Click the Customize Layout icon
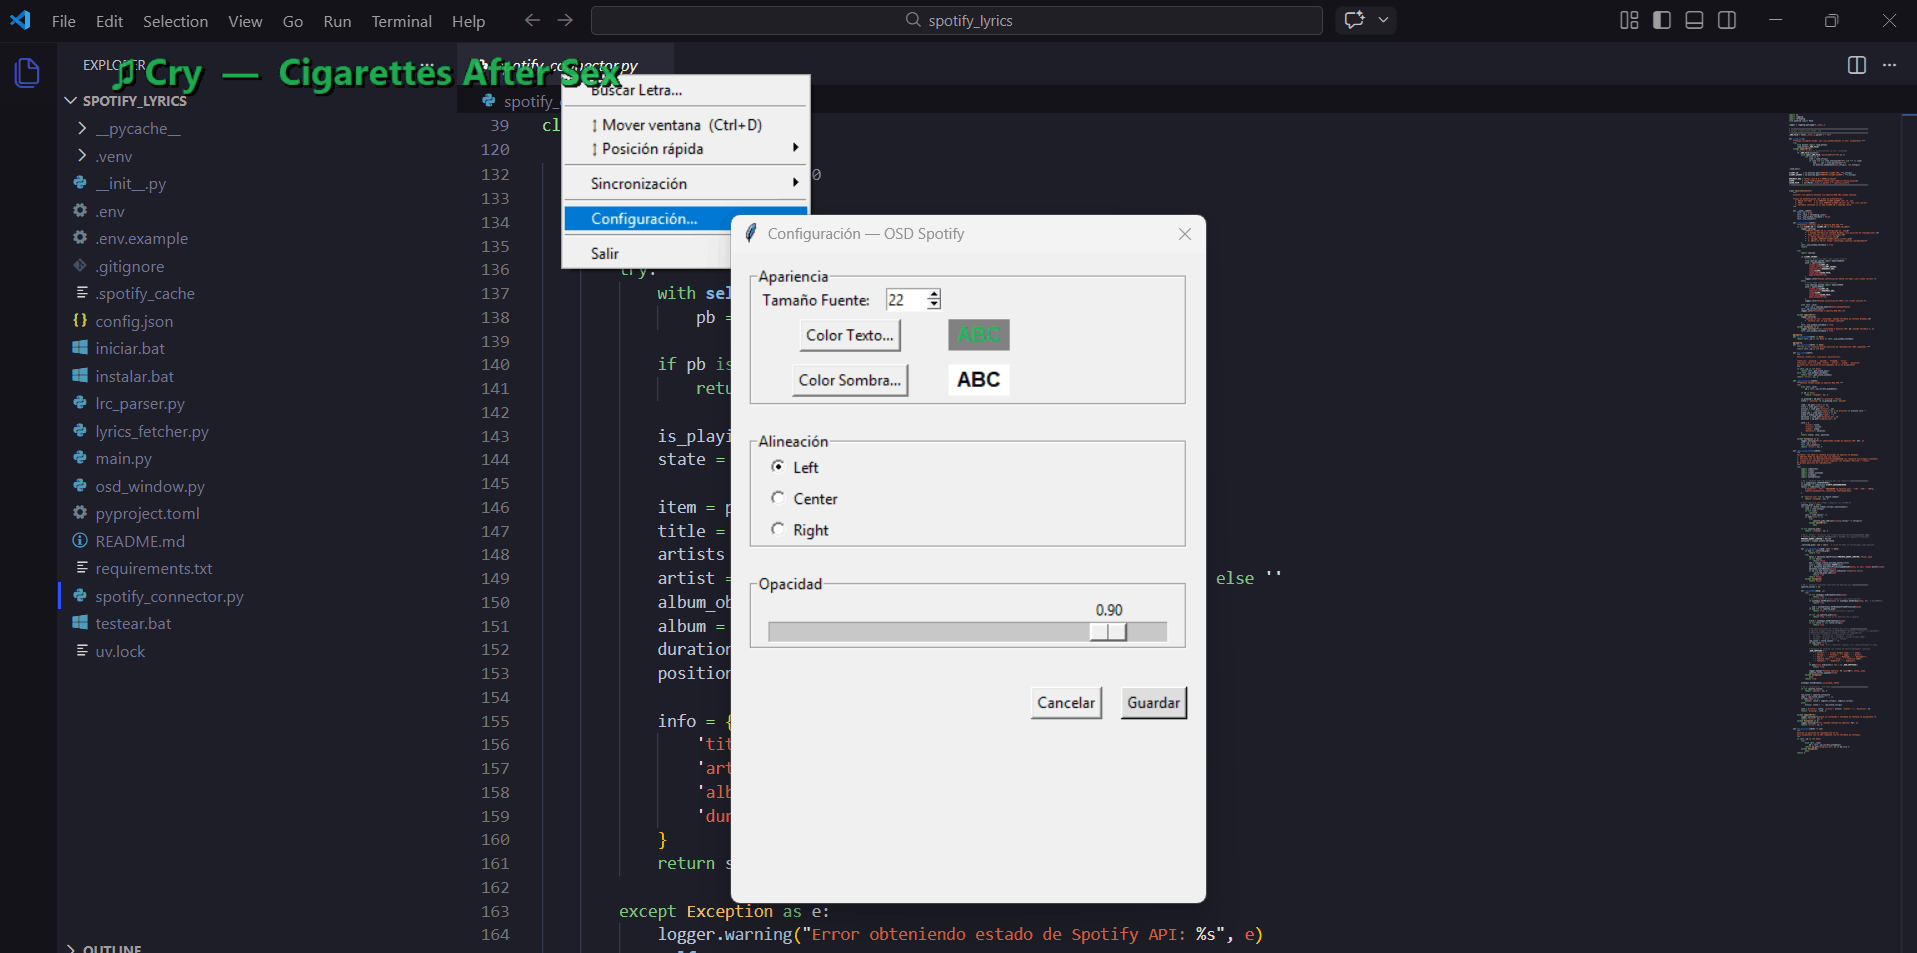This screenshot has height=953, width=1917. click(x=1629, y=21)
